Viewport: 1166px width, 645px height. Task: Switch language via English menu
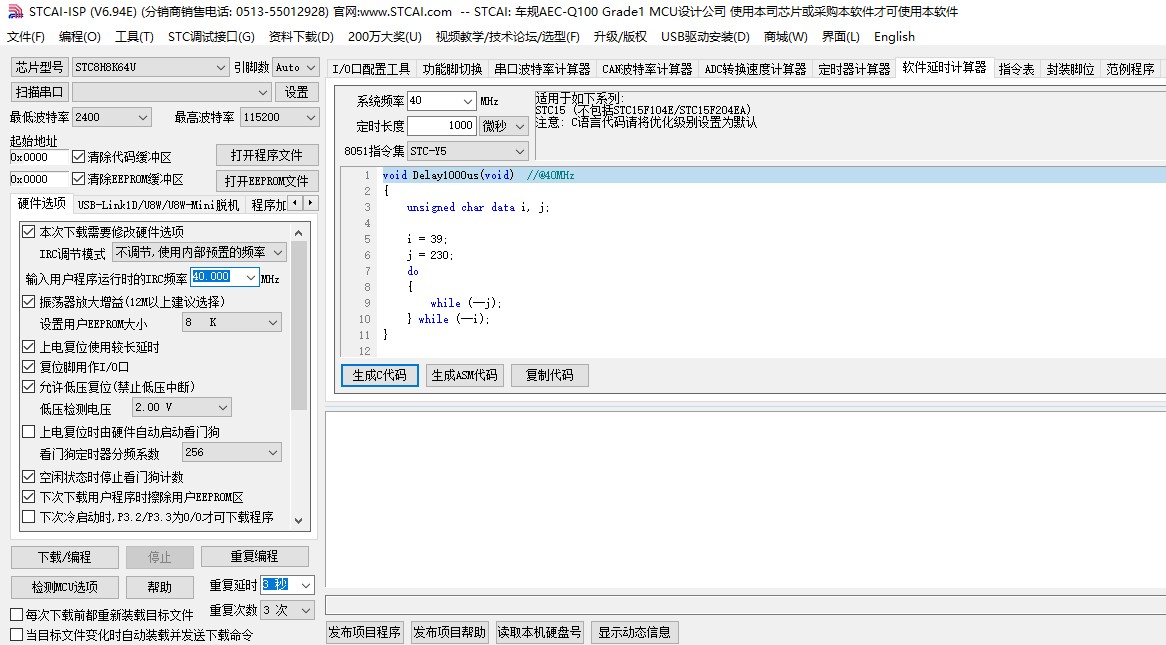[x=895, y=36]
